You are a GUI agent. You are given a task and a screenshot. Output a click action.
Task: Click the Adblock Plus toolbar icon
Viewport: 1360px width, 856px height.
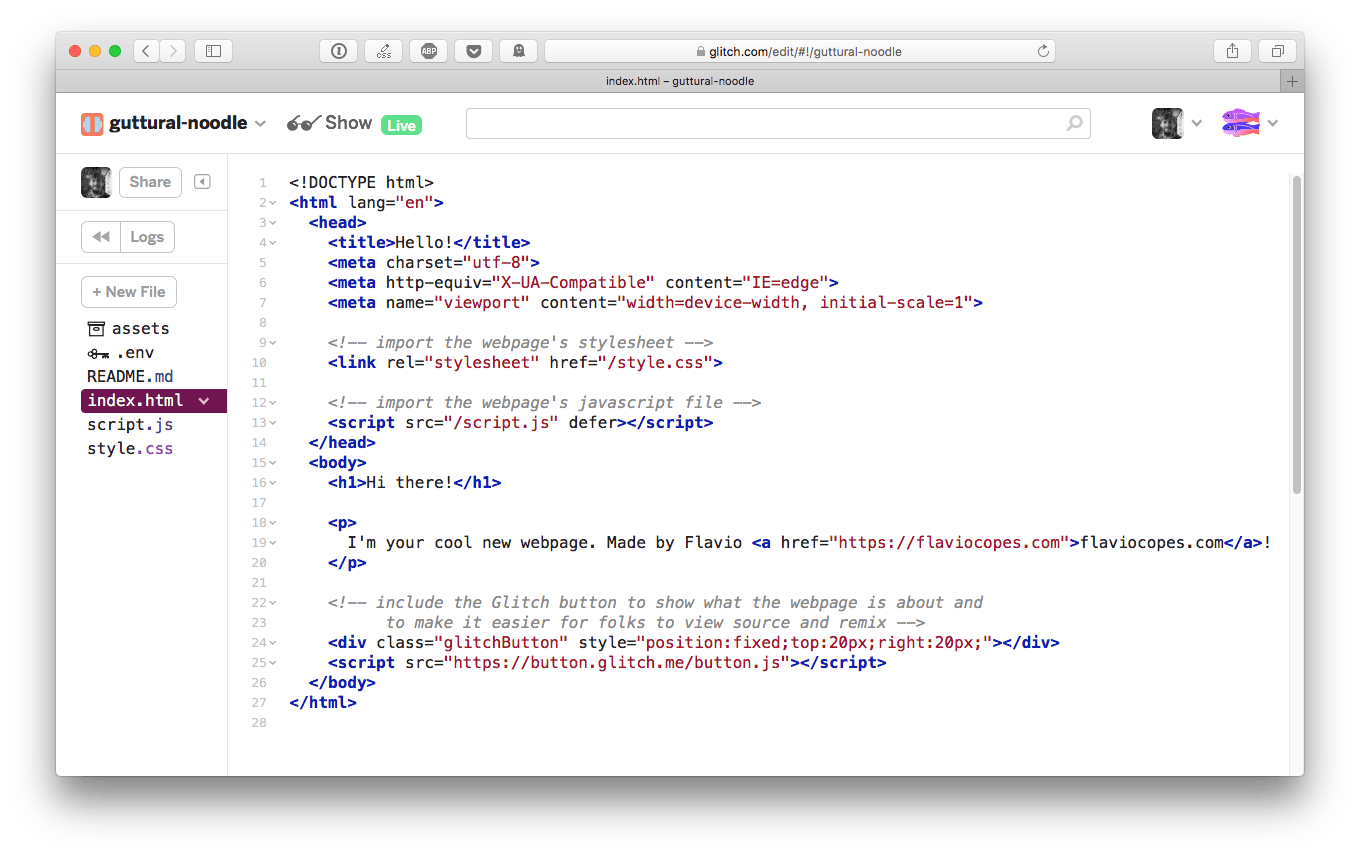point(429,51)
